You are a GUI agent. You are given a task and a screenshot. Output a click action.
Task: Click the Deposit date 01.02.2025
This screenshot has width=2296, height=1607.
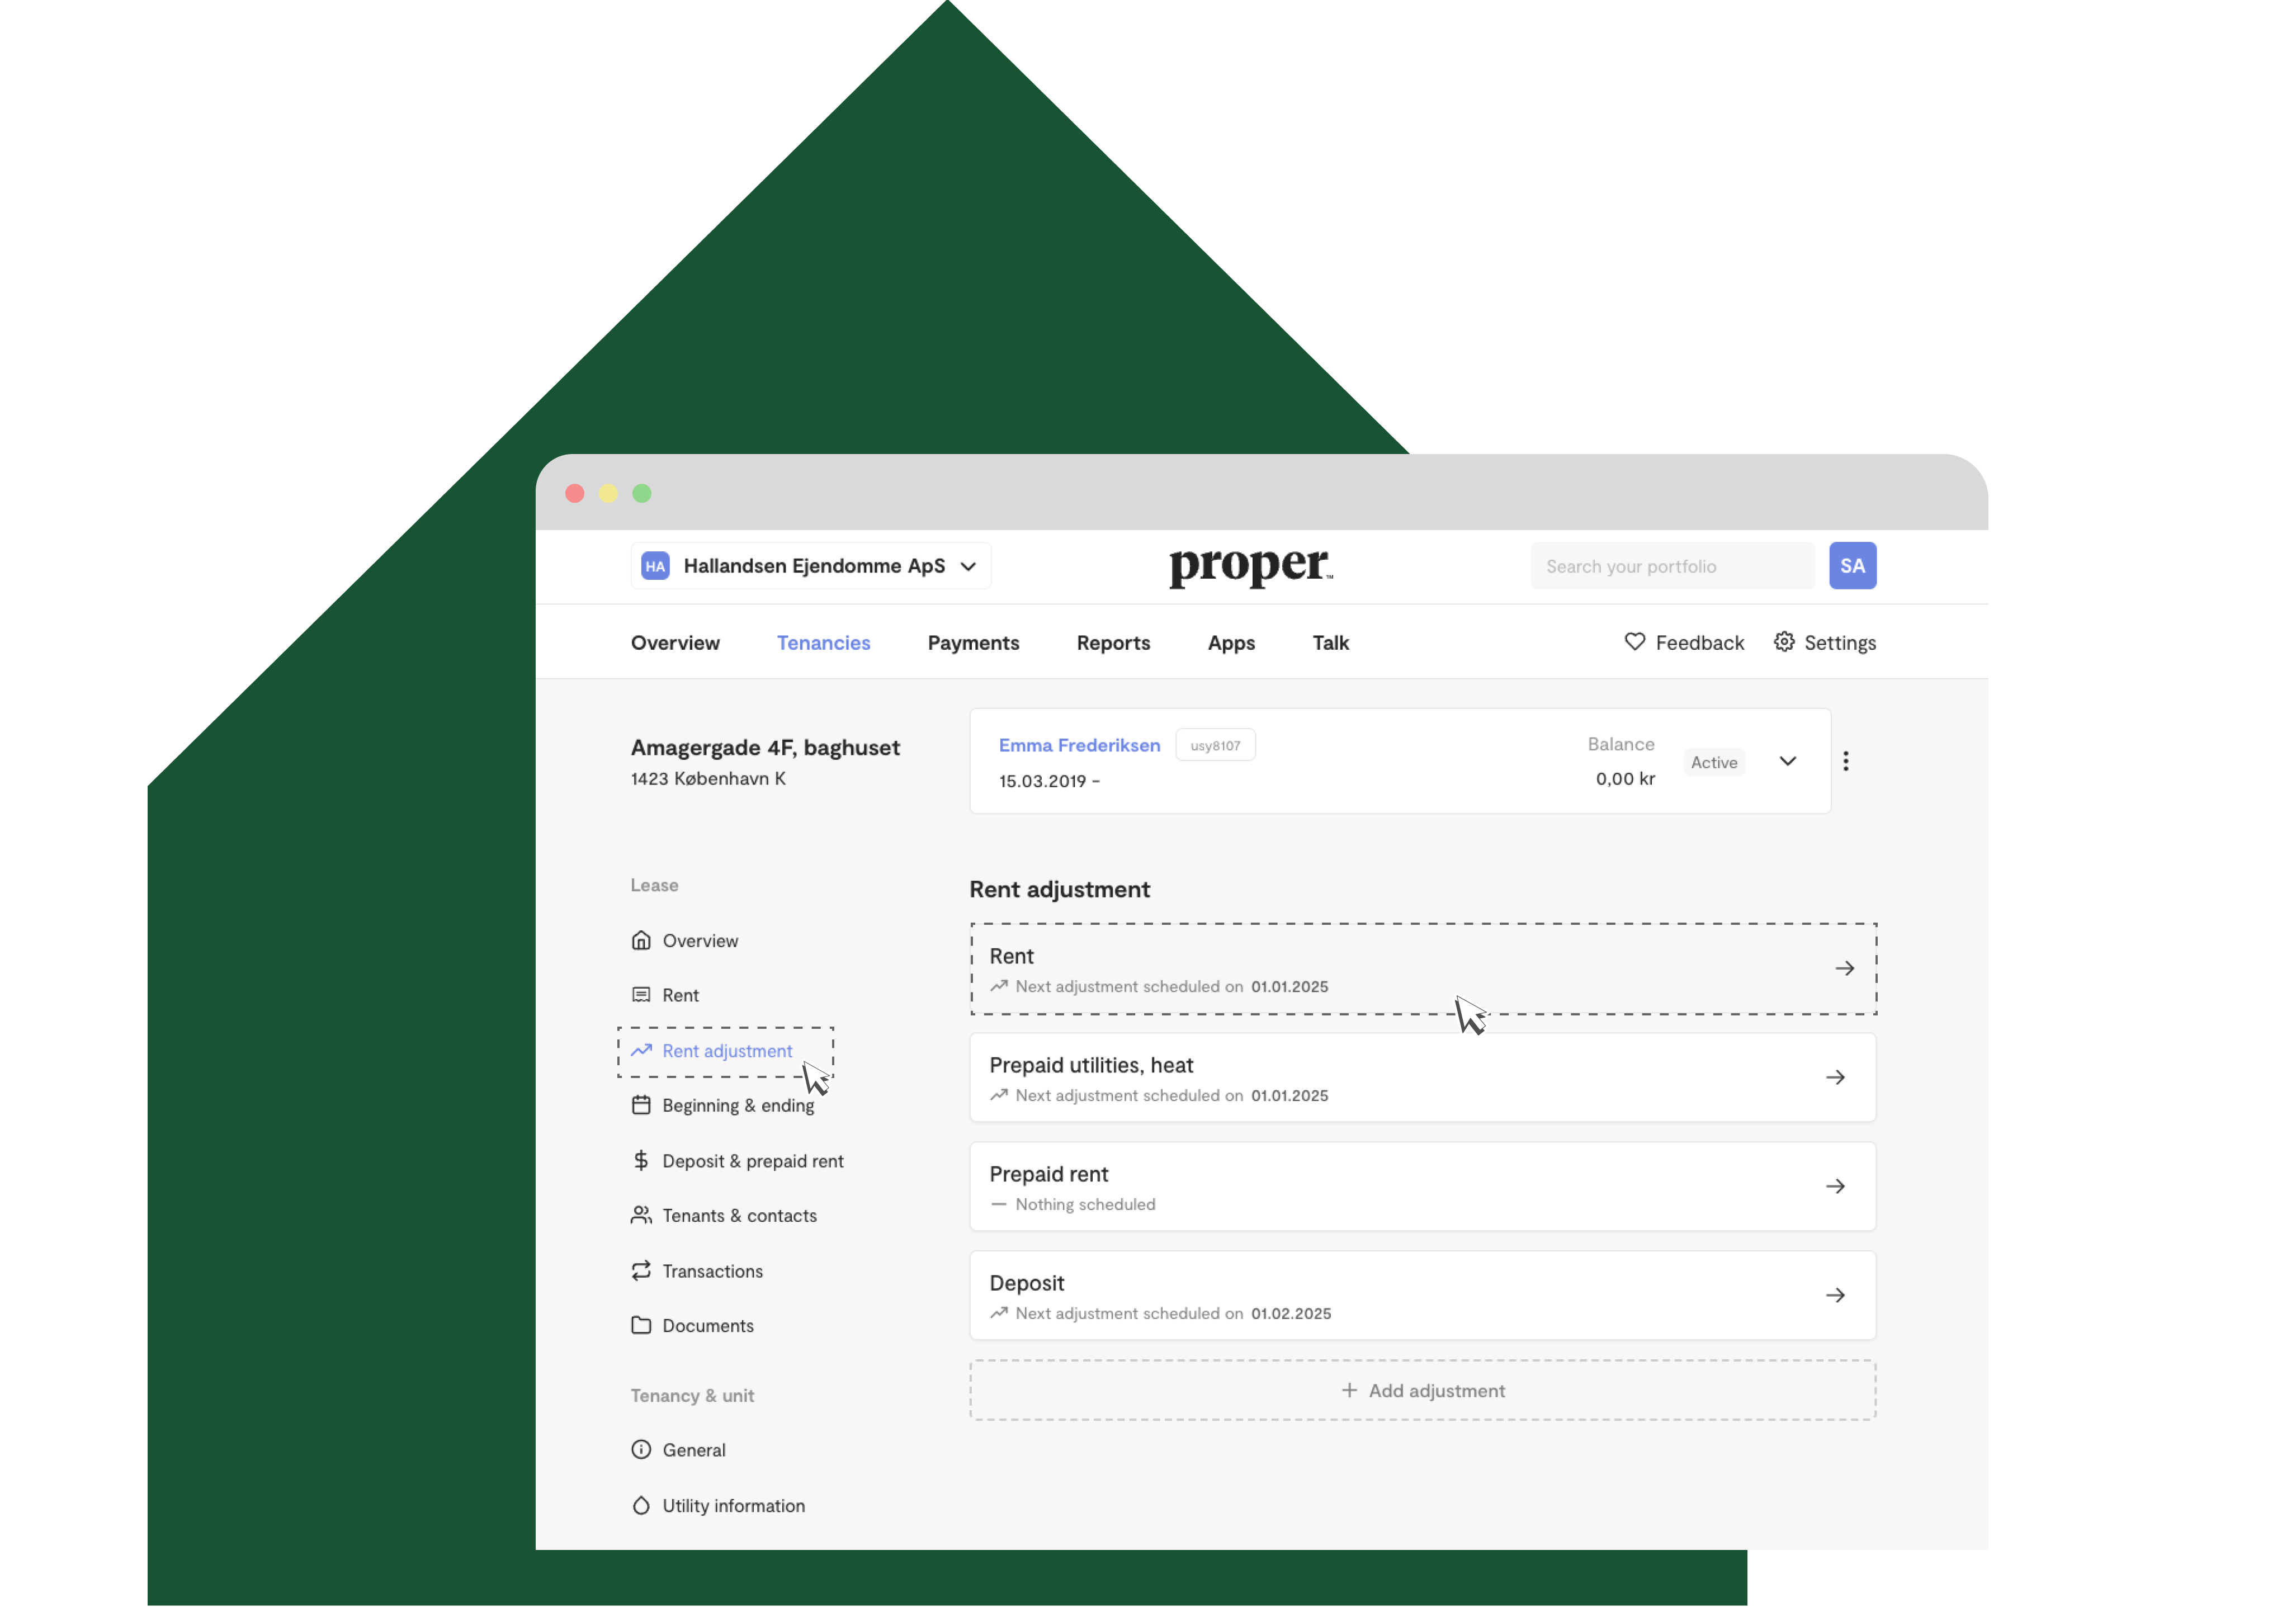tap(1291, 1313)
